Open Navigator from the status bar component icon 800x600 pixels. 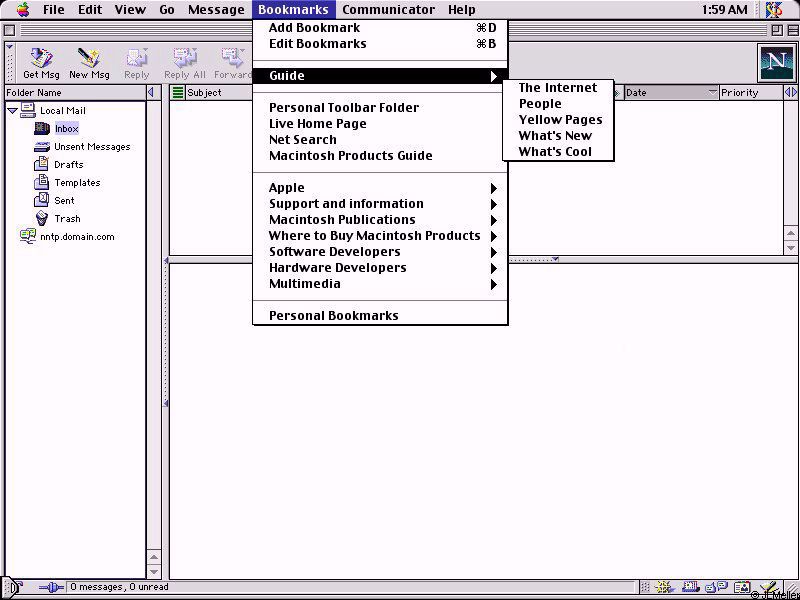(x=664, y=588)
